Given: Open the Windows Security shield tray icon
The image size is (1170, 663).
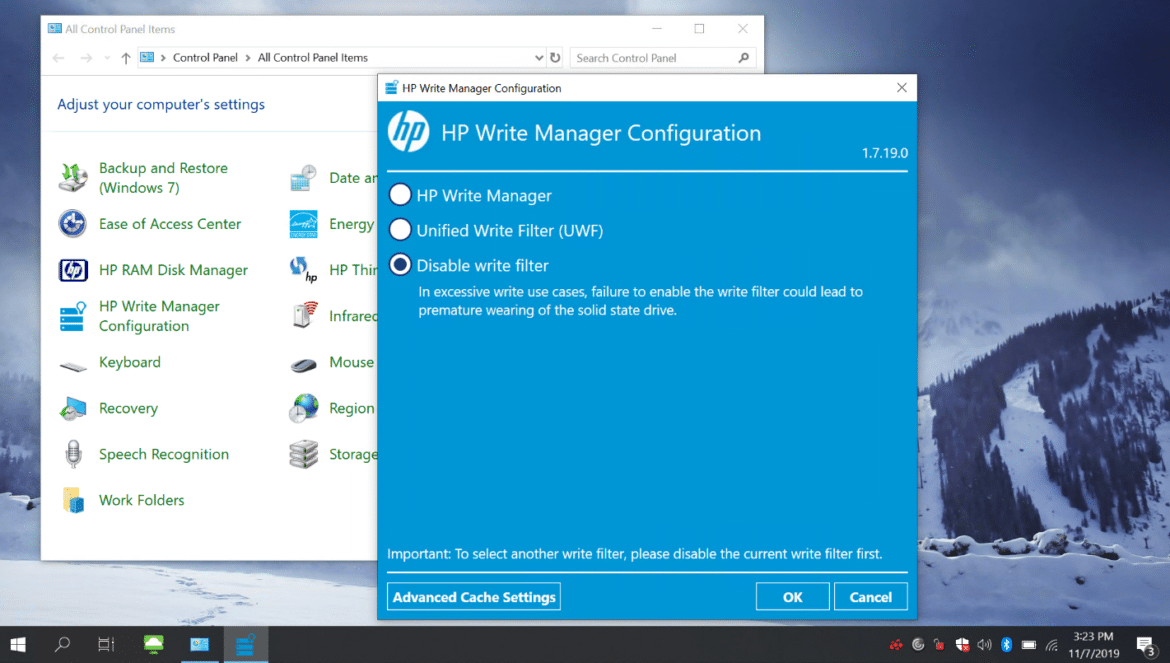Looking at the screenshot, I should 963,645.
